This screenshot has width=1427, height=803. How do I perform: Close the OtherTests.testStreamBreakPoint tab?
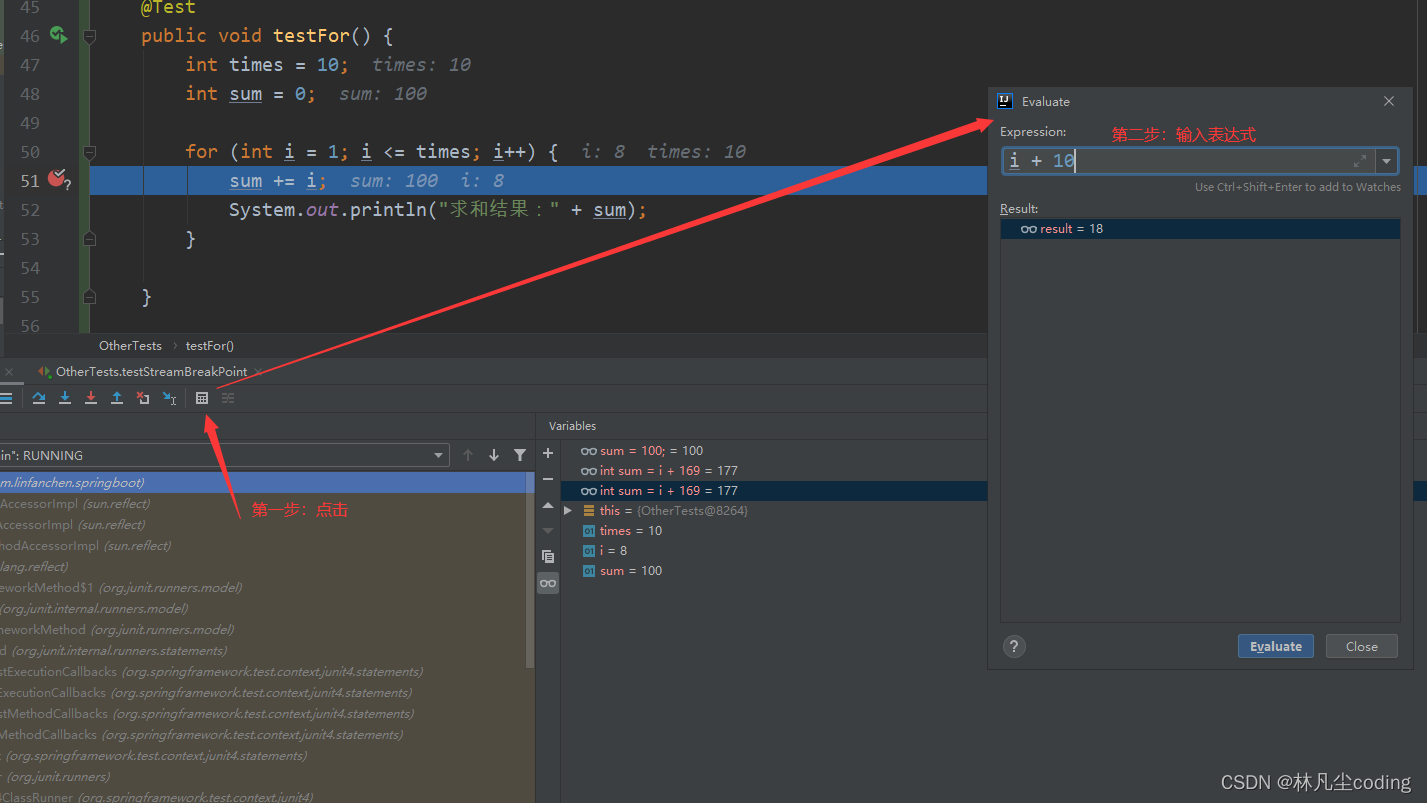[x=257, y=372]
